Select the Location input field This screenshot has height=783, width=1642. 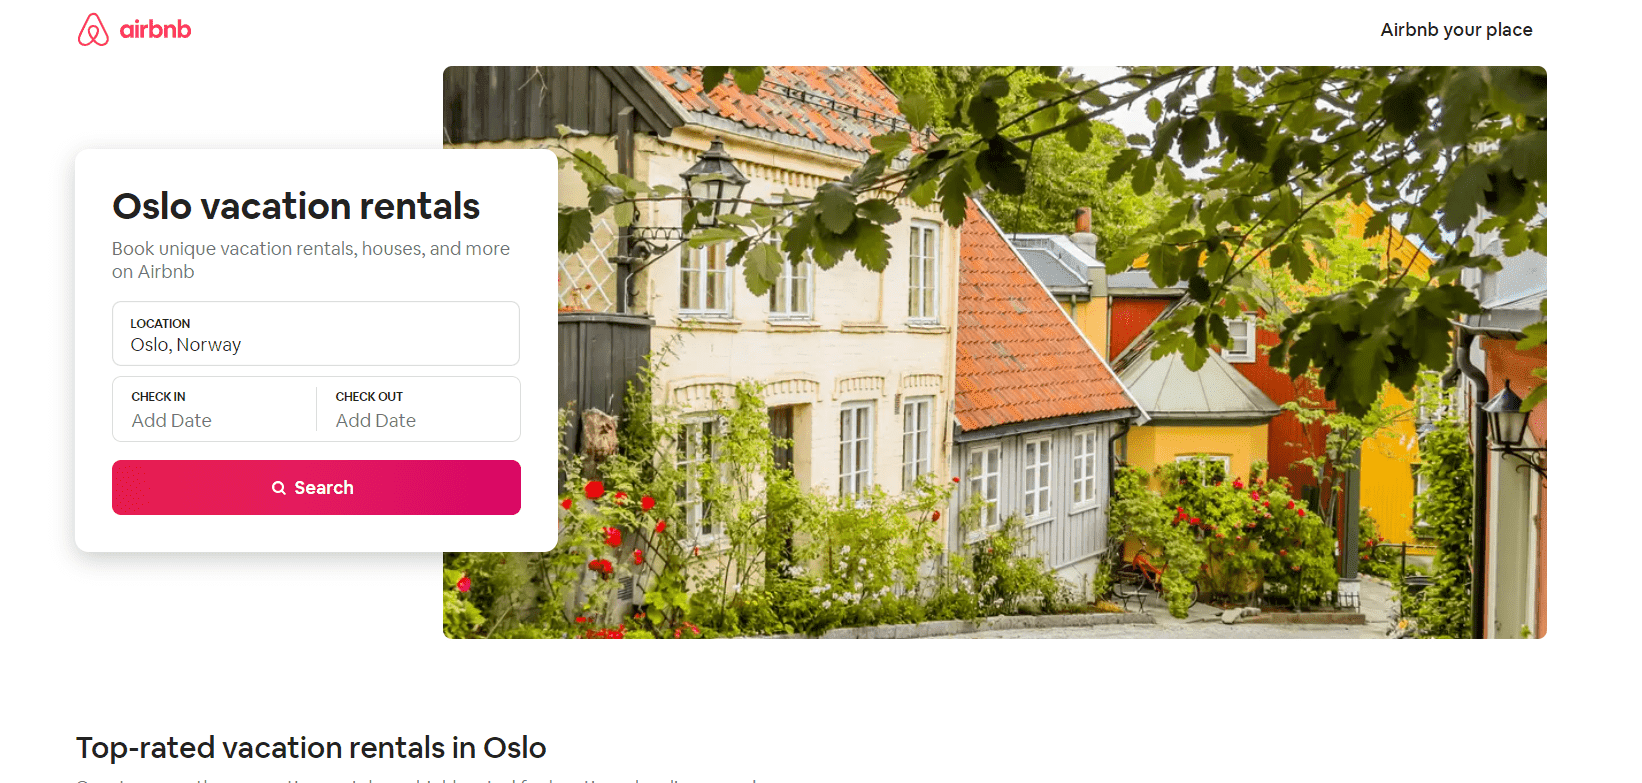point(316,334)
